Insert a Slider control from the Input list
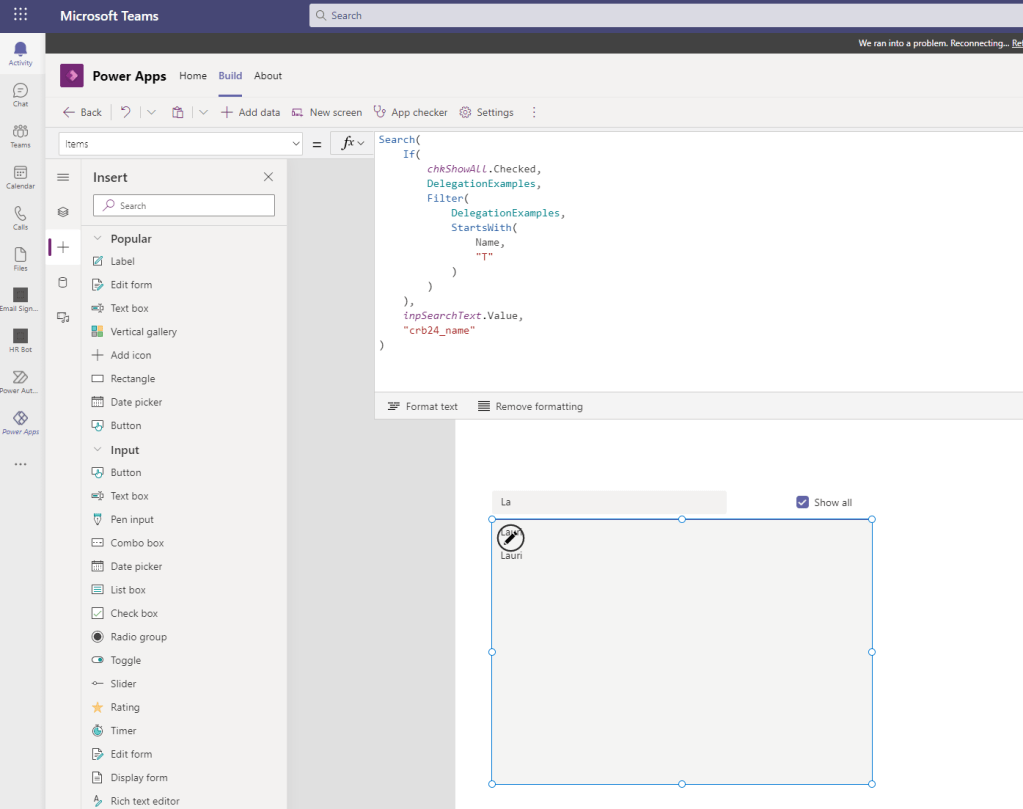Screen dimensions: 1023x809 [123, 684]
